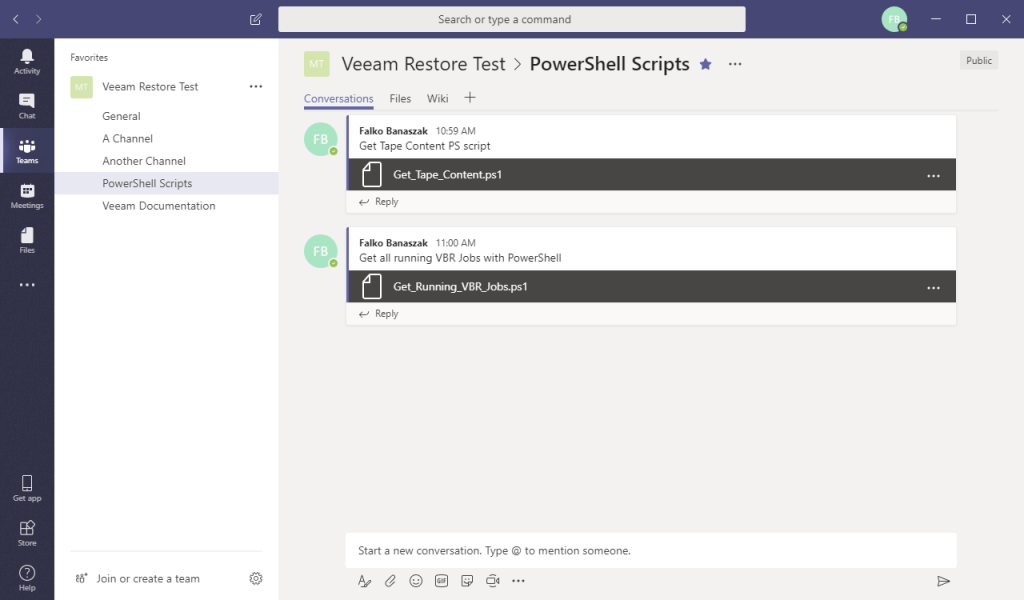
Task: Click the Favorites label
Action: [x=89, y=57]
